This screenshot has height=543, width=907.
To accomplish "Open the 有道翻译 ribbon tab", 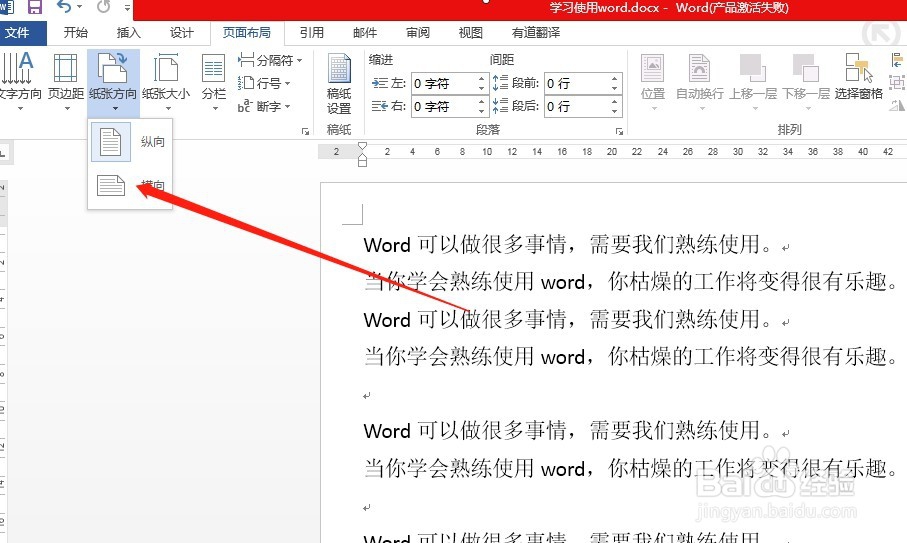I will click(x=536, y=33).
